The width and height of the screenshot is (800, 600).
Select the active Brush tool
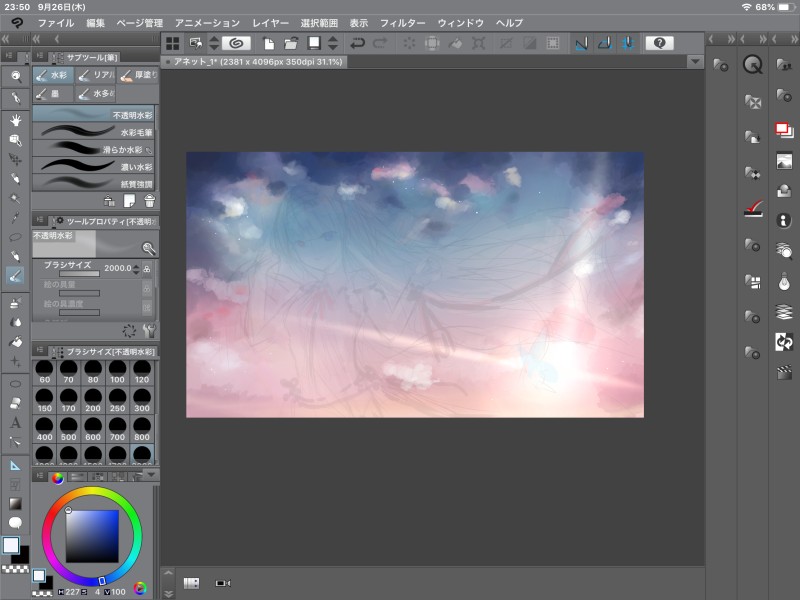click(16, 276)
